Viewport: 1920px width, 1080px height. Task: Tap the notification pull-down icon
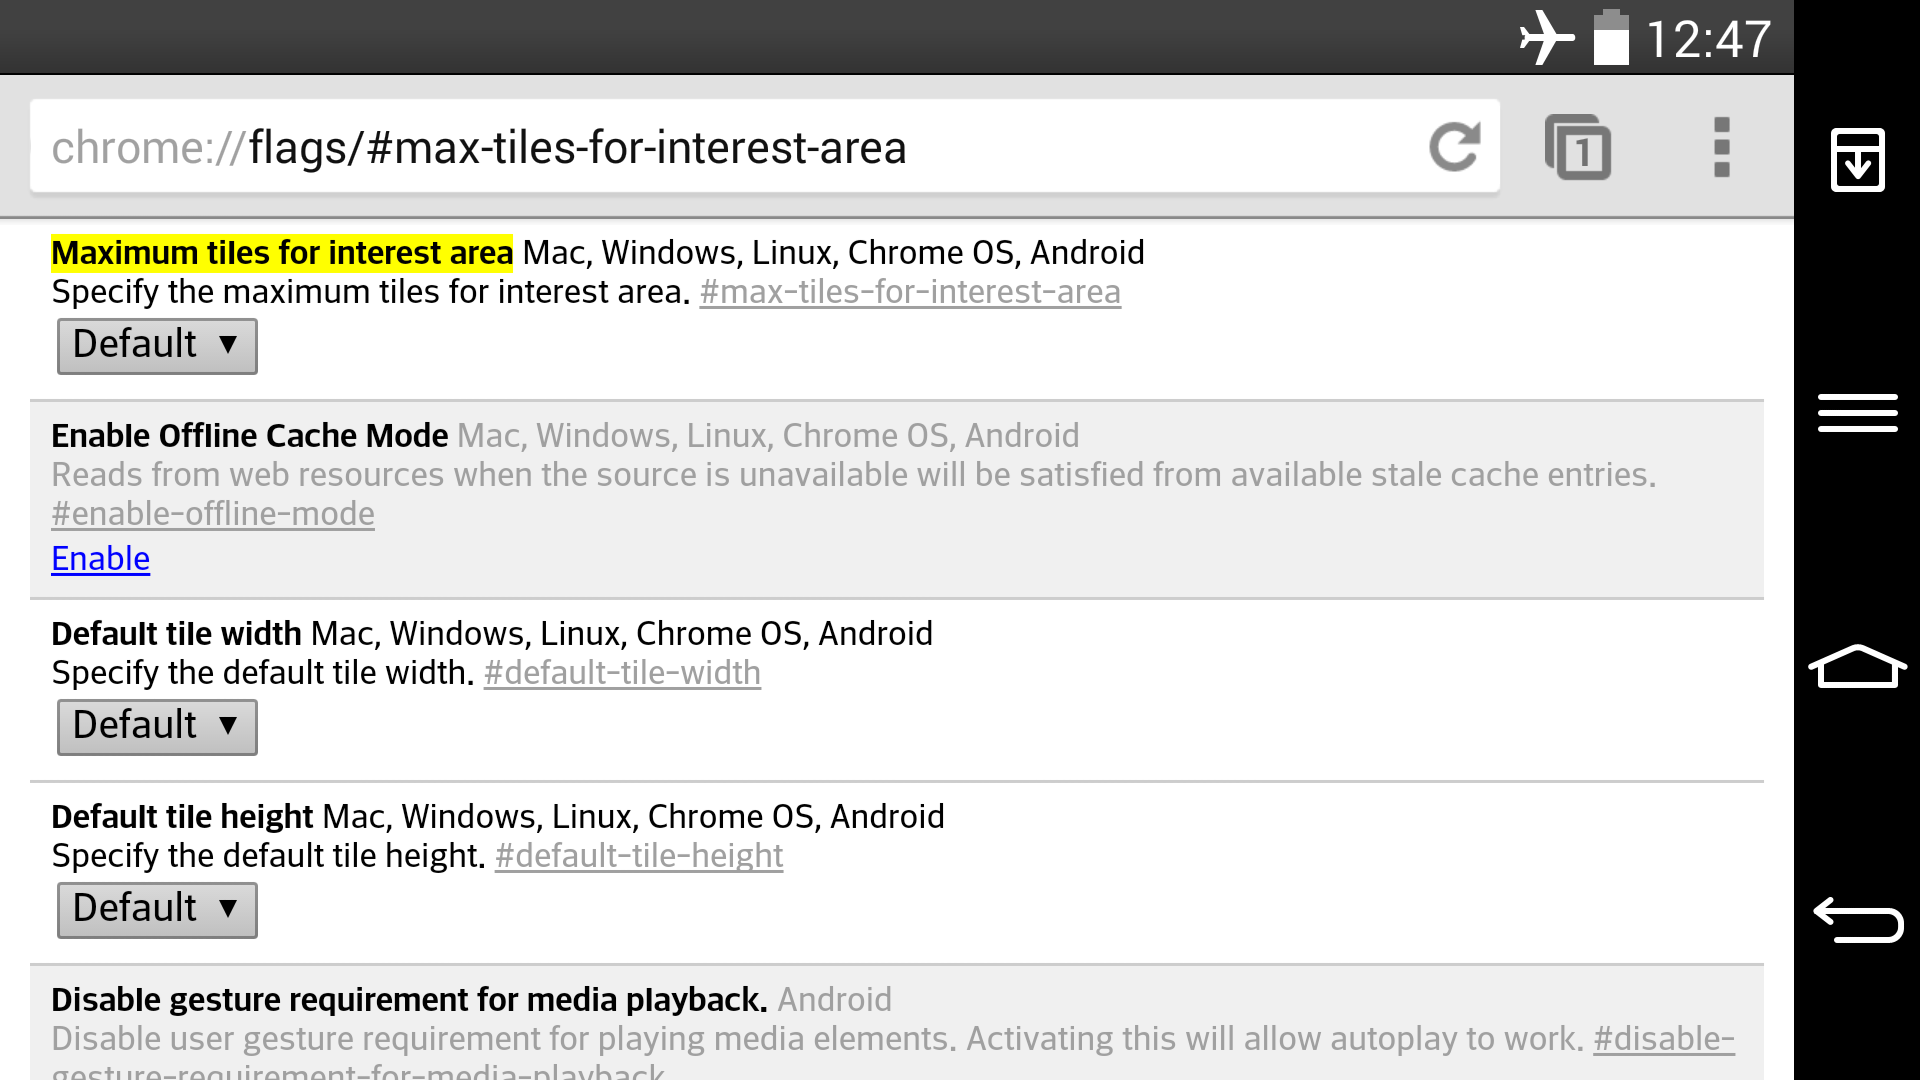[x=1857, y=160]
